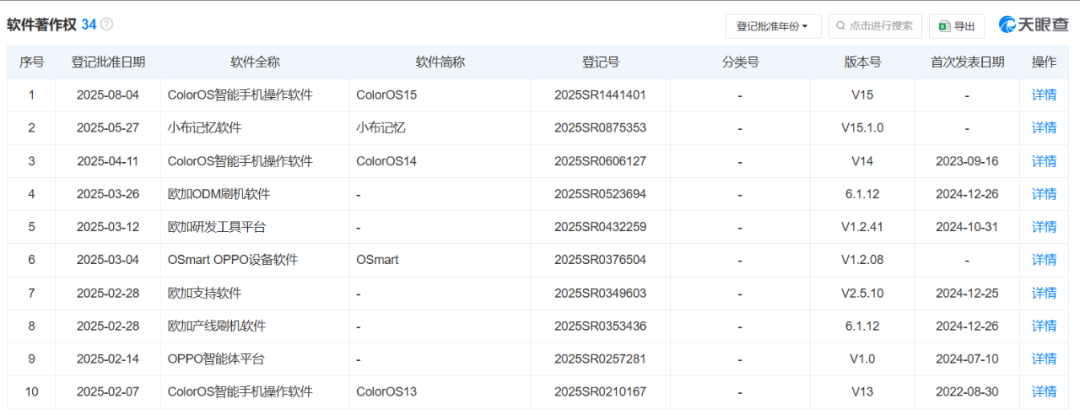This screenshot has width=1080, height=415.
Task: Click the 首次发表日期 column header
Action: pyautogui.click(x=967, y=62)
